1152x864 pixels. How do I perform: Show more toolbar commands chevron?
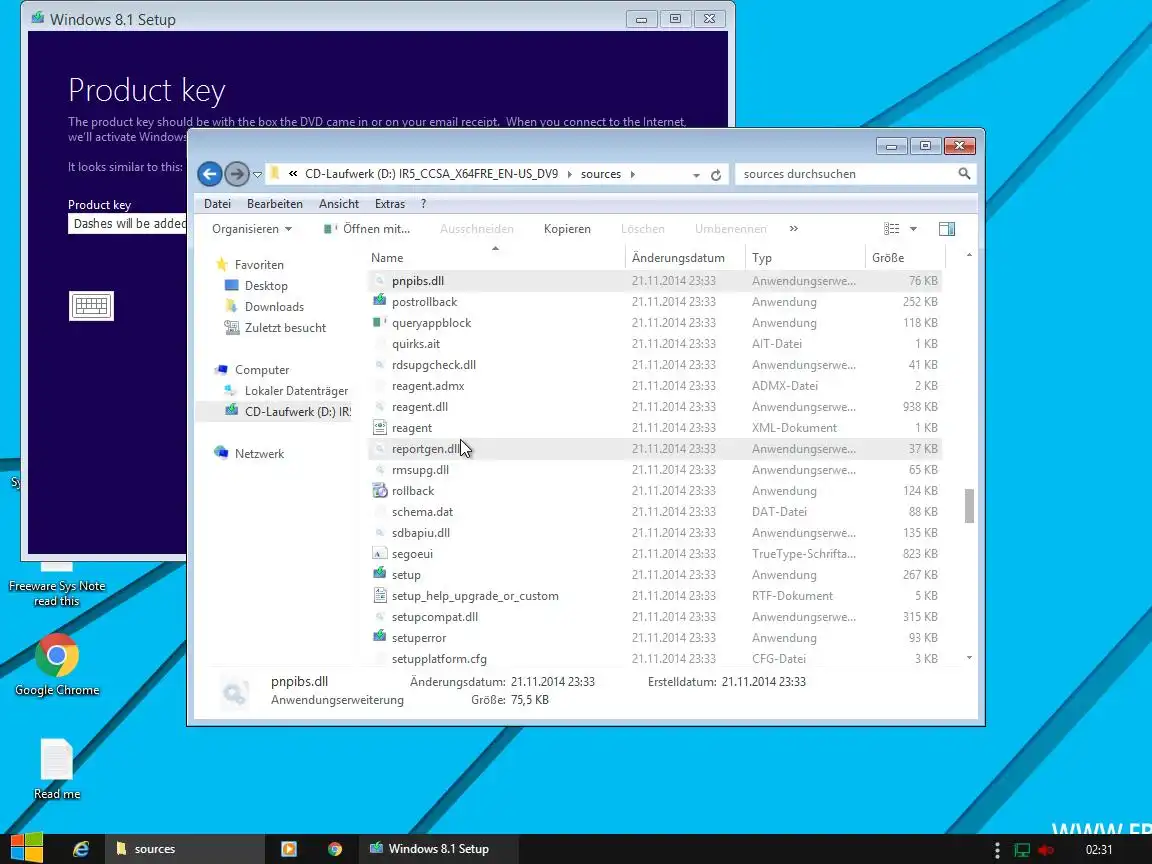(793, 228)
